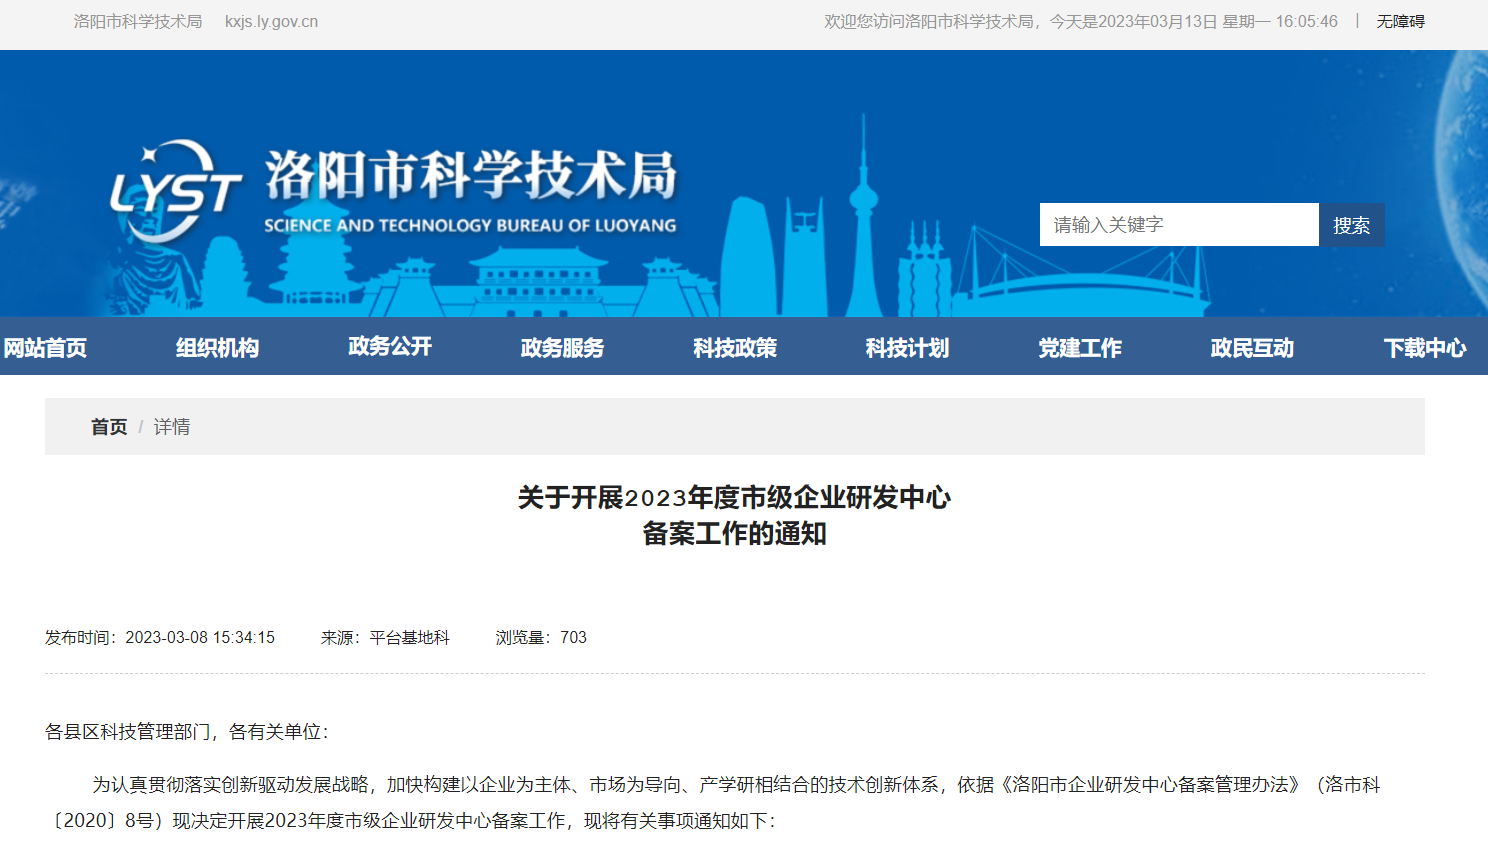The image size is (1488, 849).
Task: Open the 组织机构 menu item
Action: pos(217,348)
